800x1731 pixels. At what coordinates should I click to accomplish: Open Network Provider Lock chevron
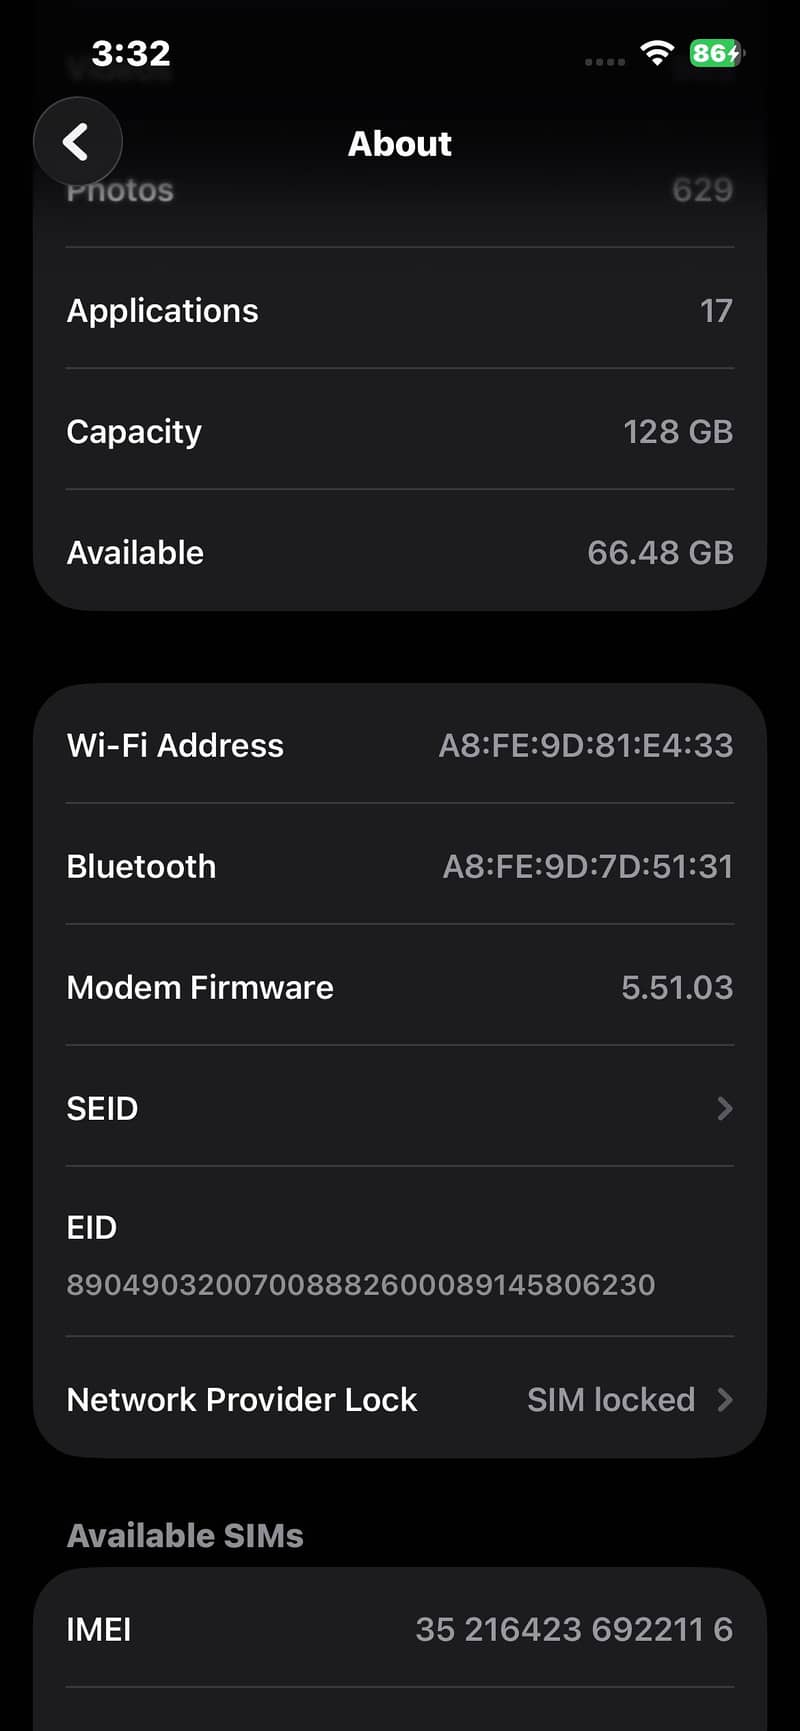point(725,1399)
